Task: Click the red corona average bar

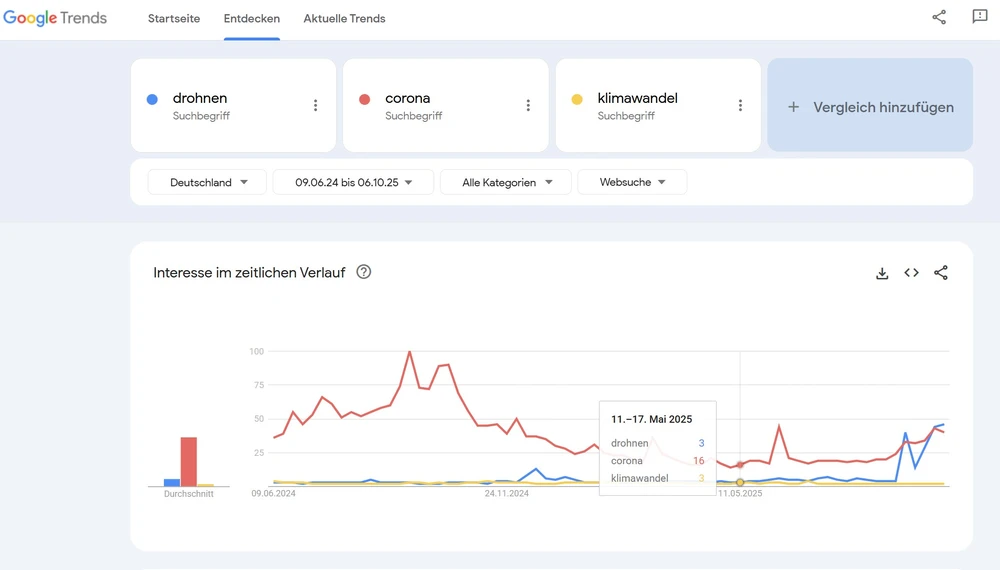Action: [x=189, y=461]
